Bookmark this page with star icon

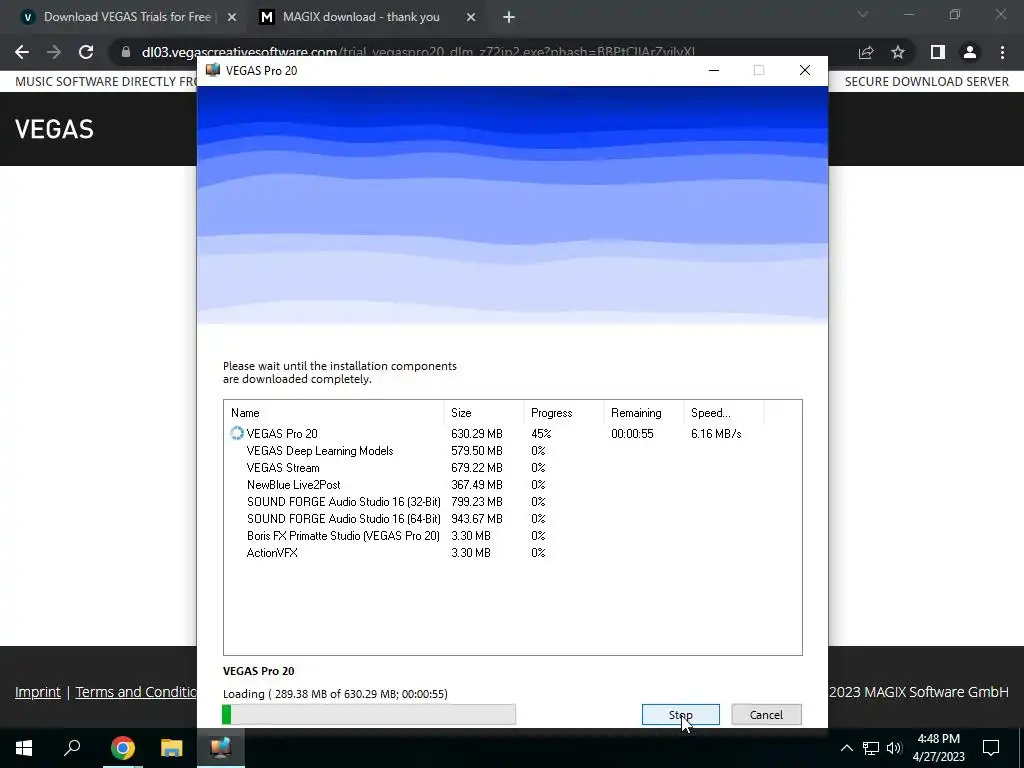pos(898,52)
